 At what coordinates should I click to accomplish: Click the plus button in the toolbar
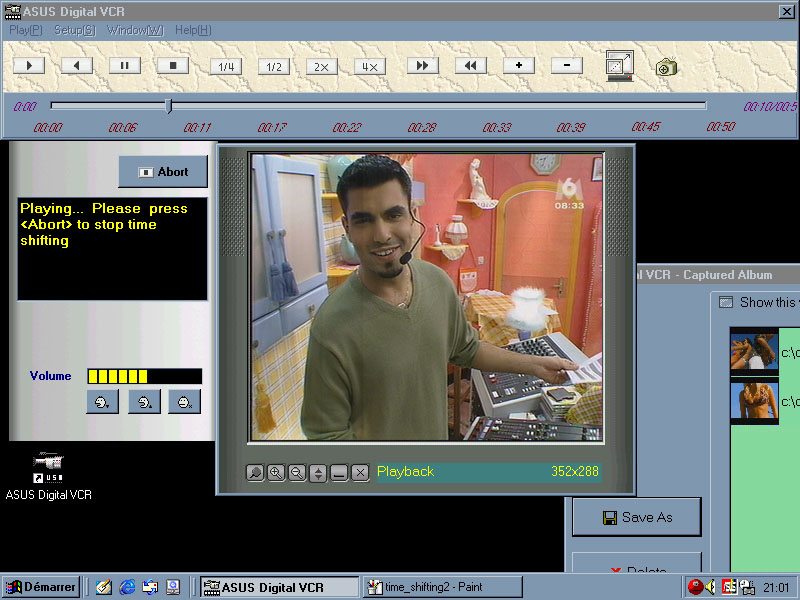(x=519, y=66)
